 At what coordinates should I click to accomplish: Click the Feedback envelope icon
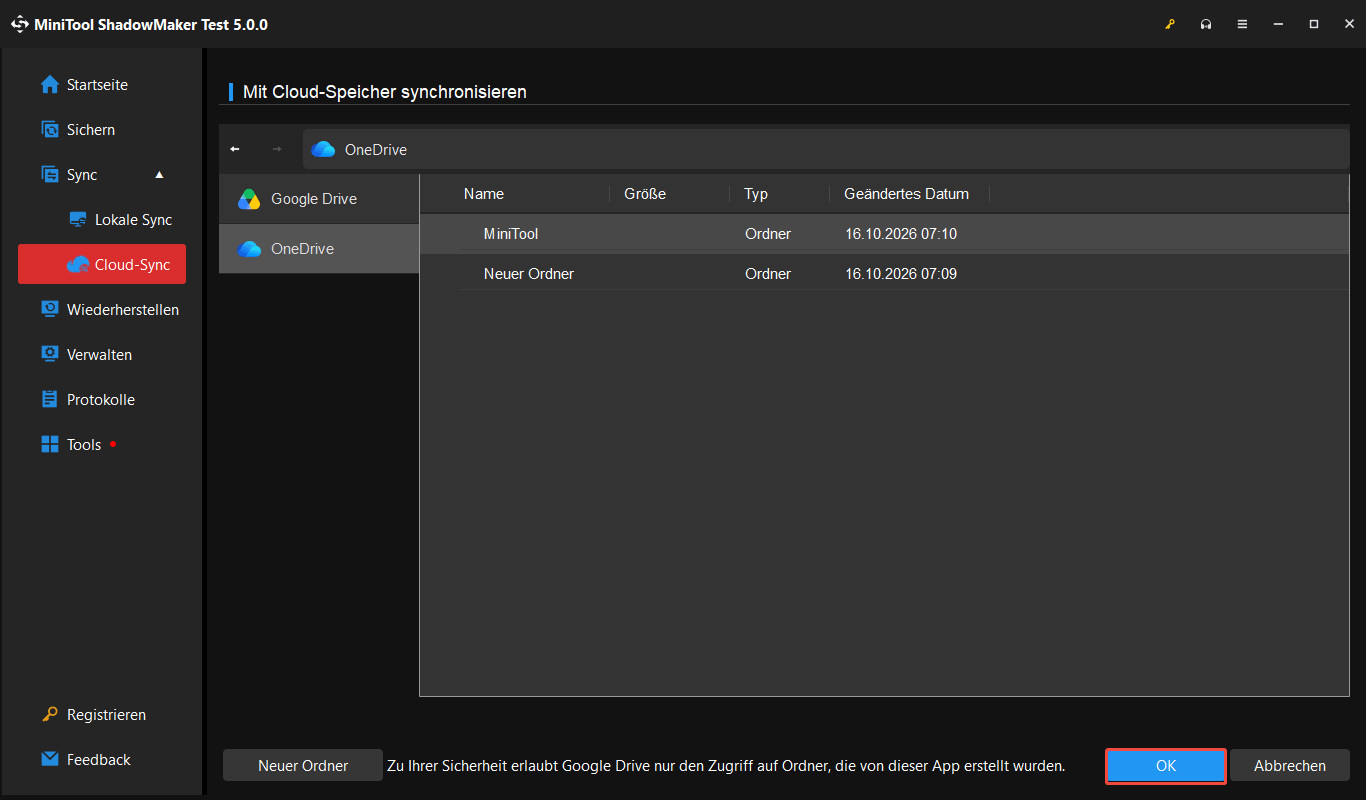click(x=50, y=760)
